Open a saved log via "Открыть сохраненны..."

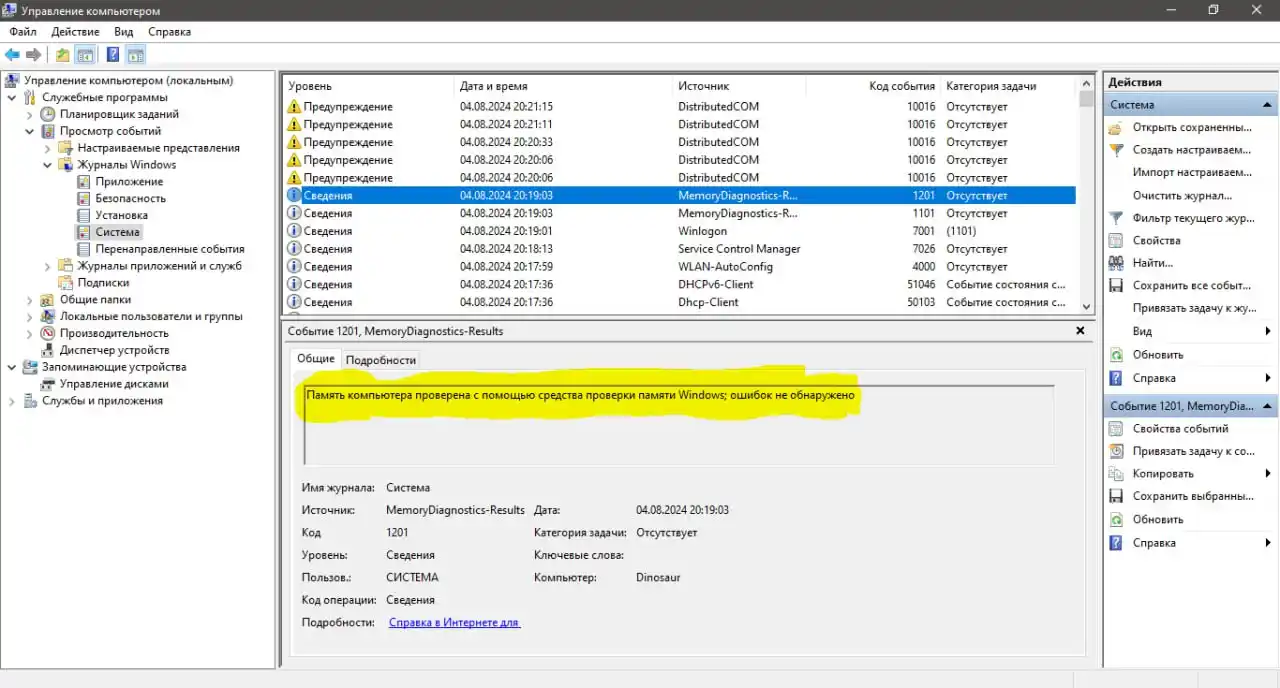coord(1192,128)
